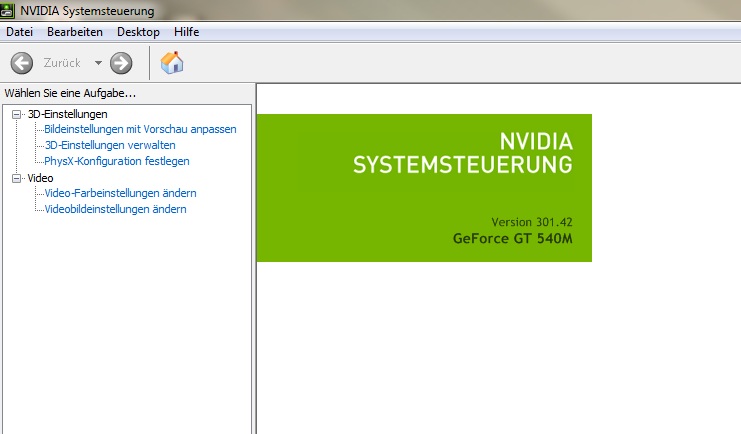Viewport: 741px width, 434px height.
Task: Select the 3D-Einstellungen category label
Action: tap(68, 114)
